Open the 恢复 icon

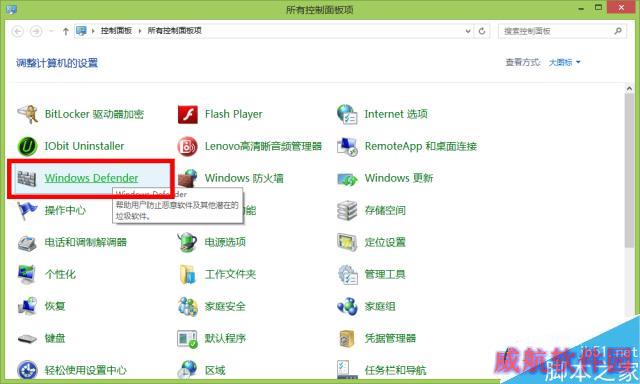[27, 306]
